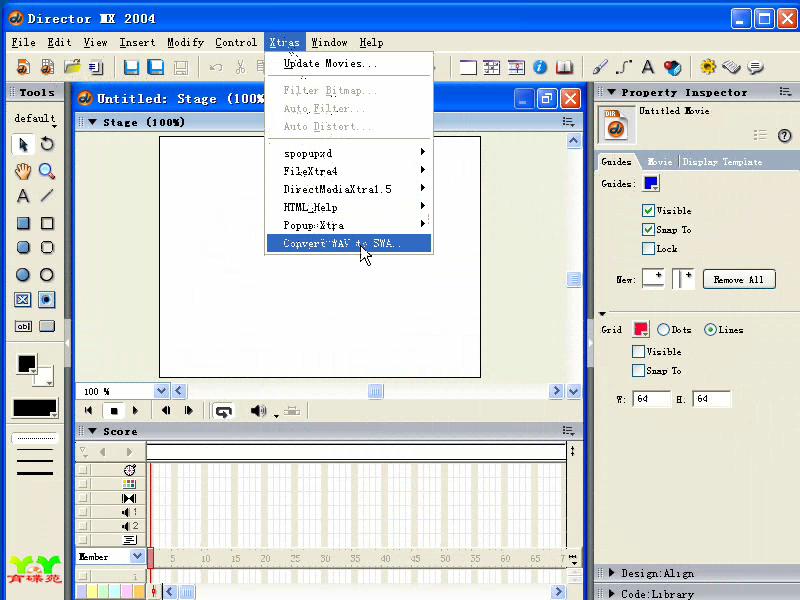Open the FileXtra4 submenu
Screen dimensions: 800x600
click(349, 171)
